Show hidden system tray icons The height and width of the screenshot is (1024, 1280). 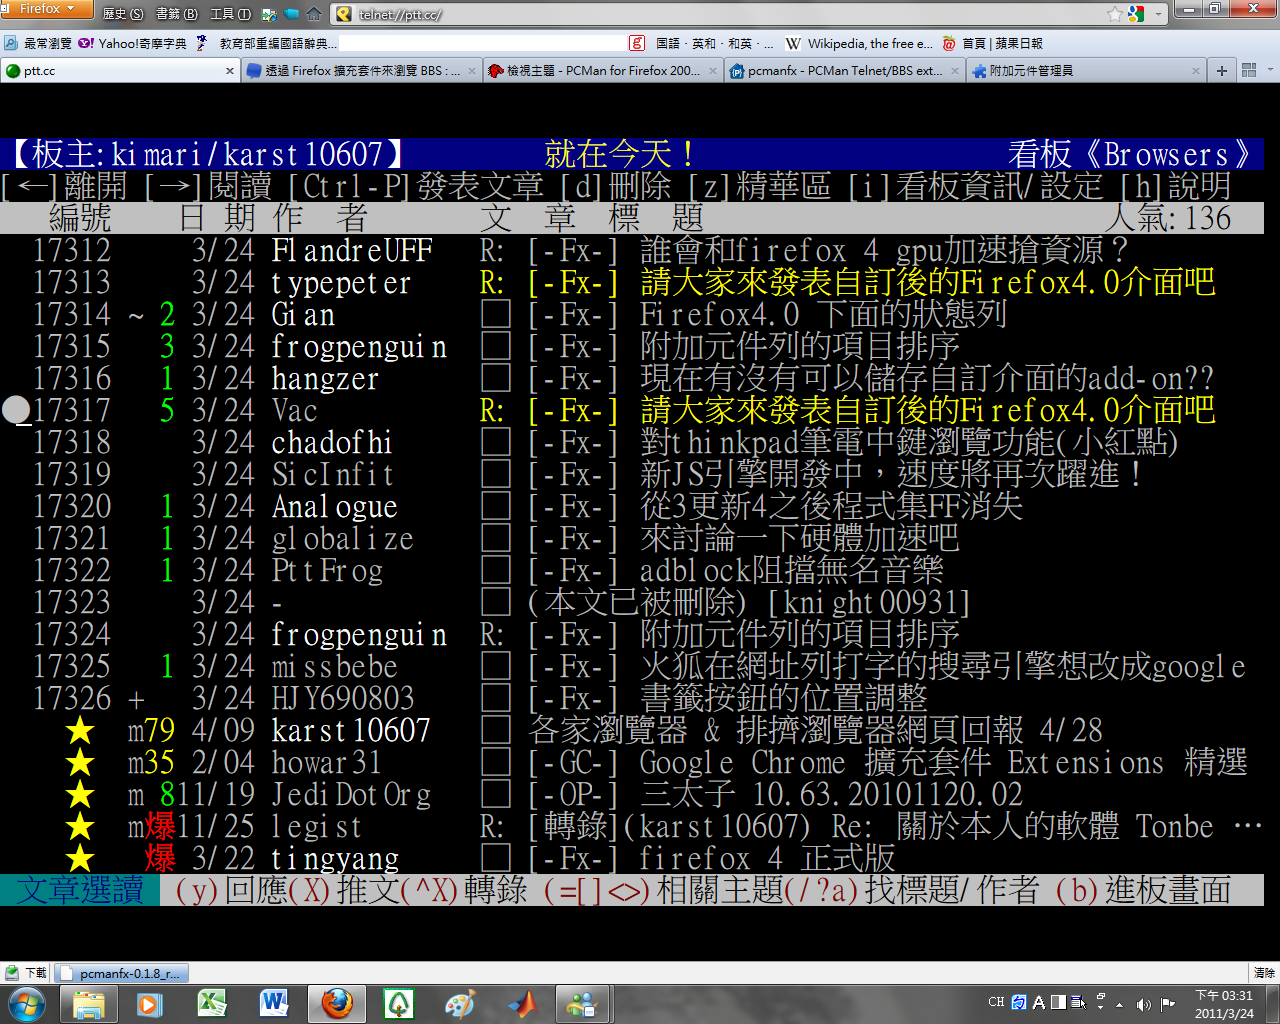point(1120,1003)
